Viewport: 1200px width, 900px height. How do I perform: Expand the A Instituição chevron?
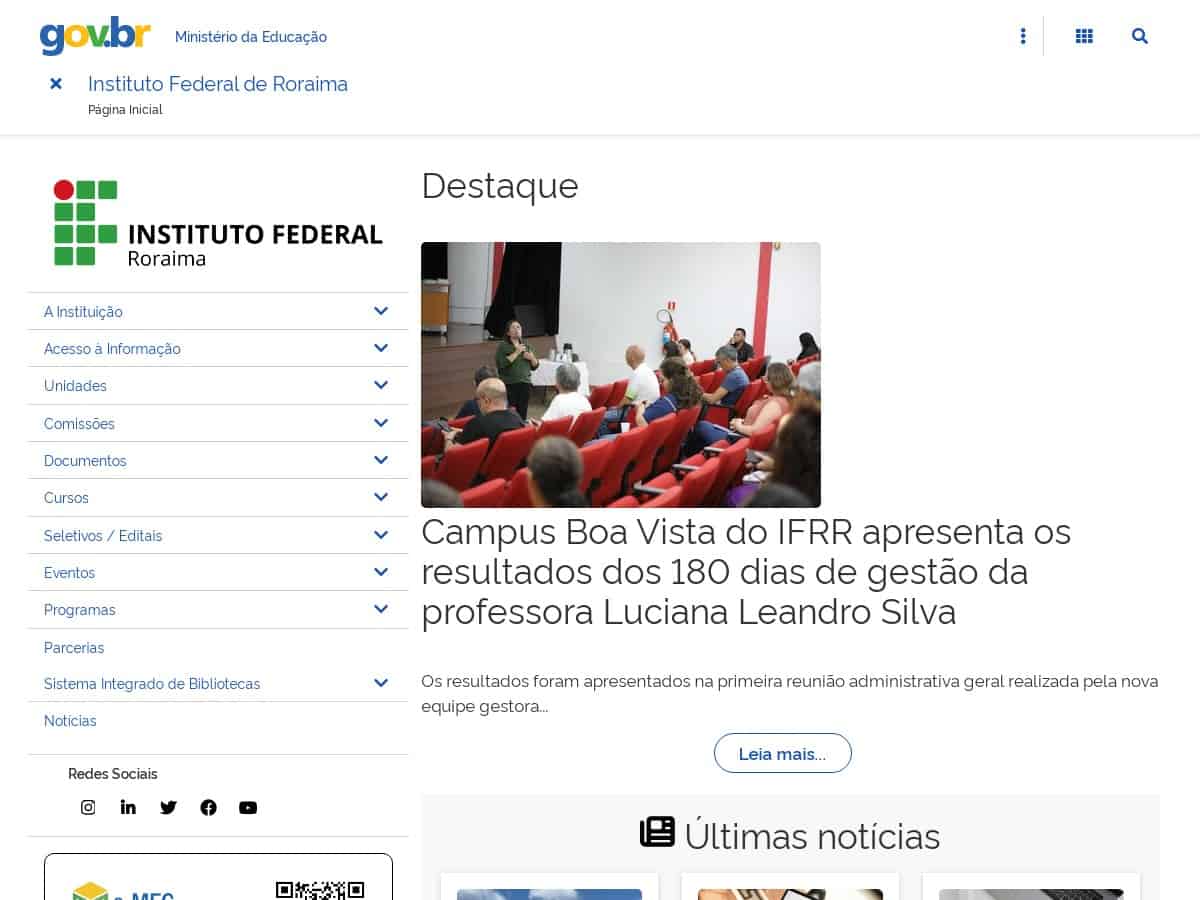[x=381, y=311]
